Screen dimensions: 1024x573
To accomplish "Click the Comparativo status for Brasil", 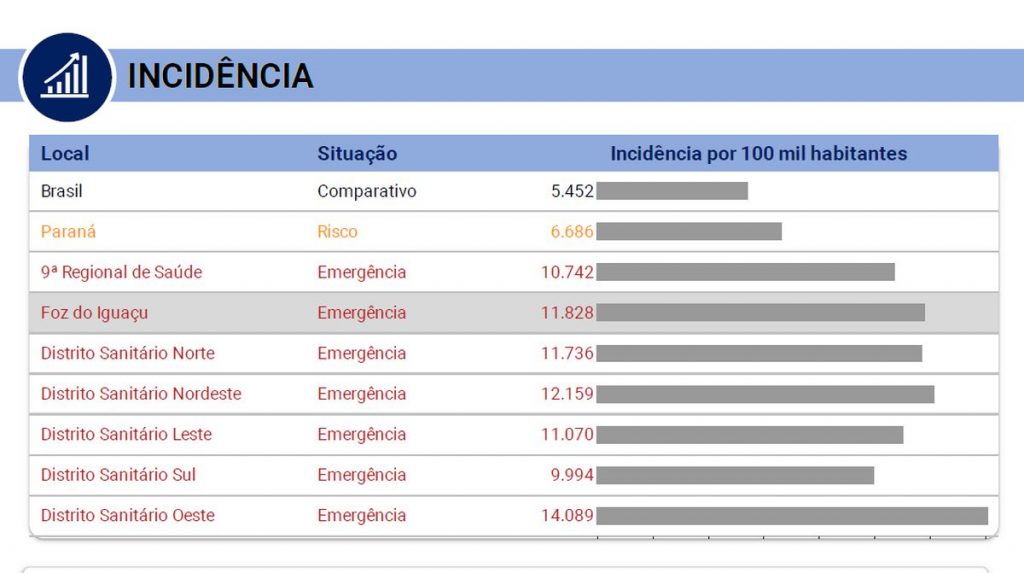I will pyautogui.click(x=367, y=191).
